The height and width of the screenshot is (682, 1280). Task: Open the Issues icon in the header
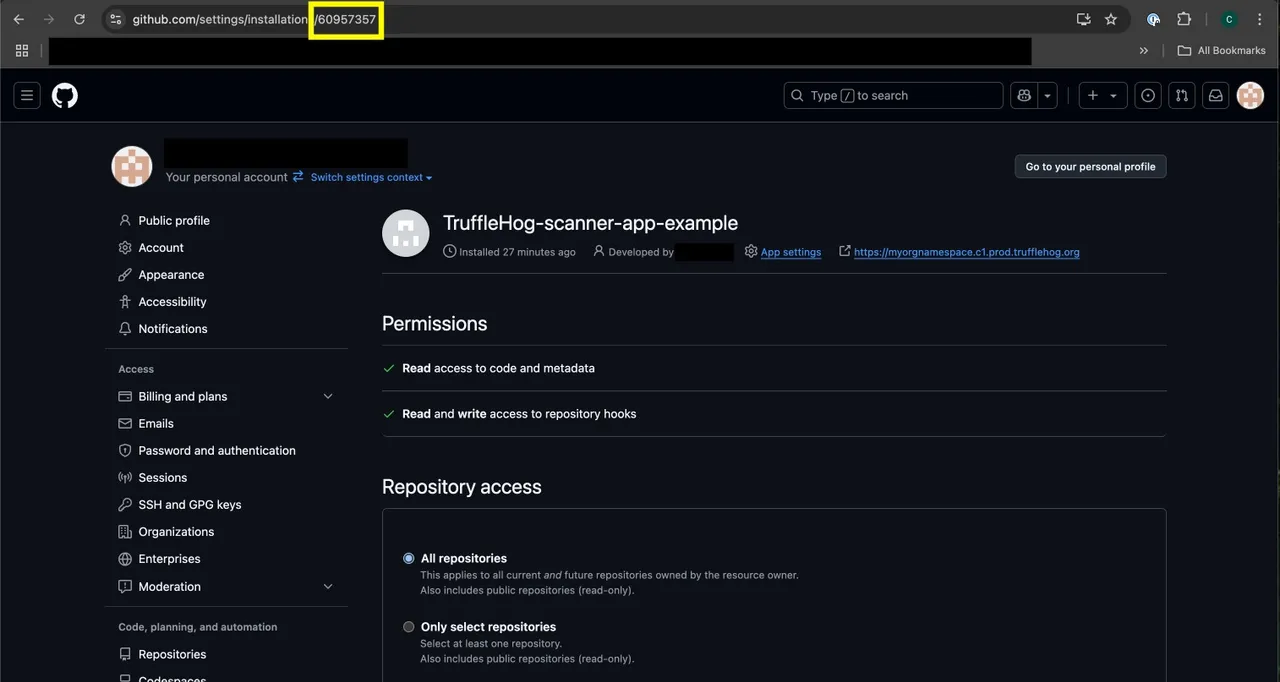(1147, 95)
